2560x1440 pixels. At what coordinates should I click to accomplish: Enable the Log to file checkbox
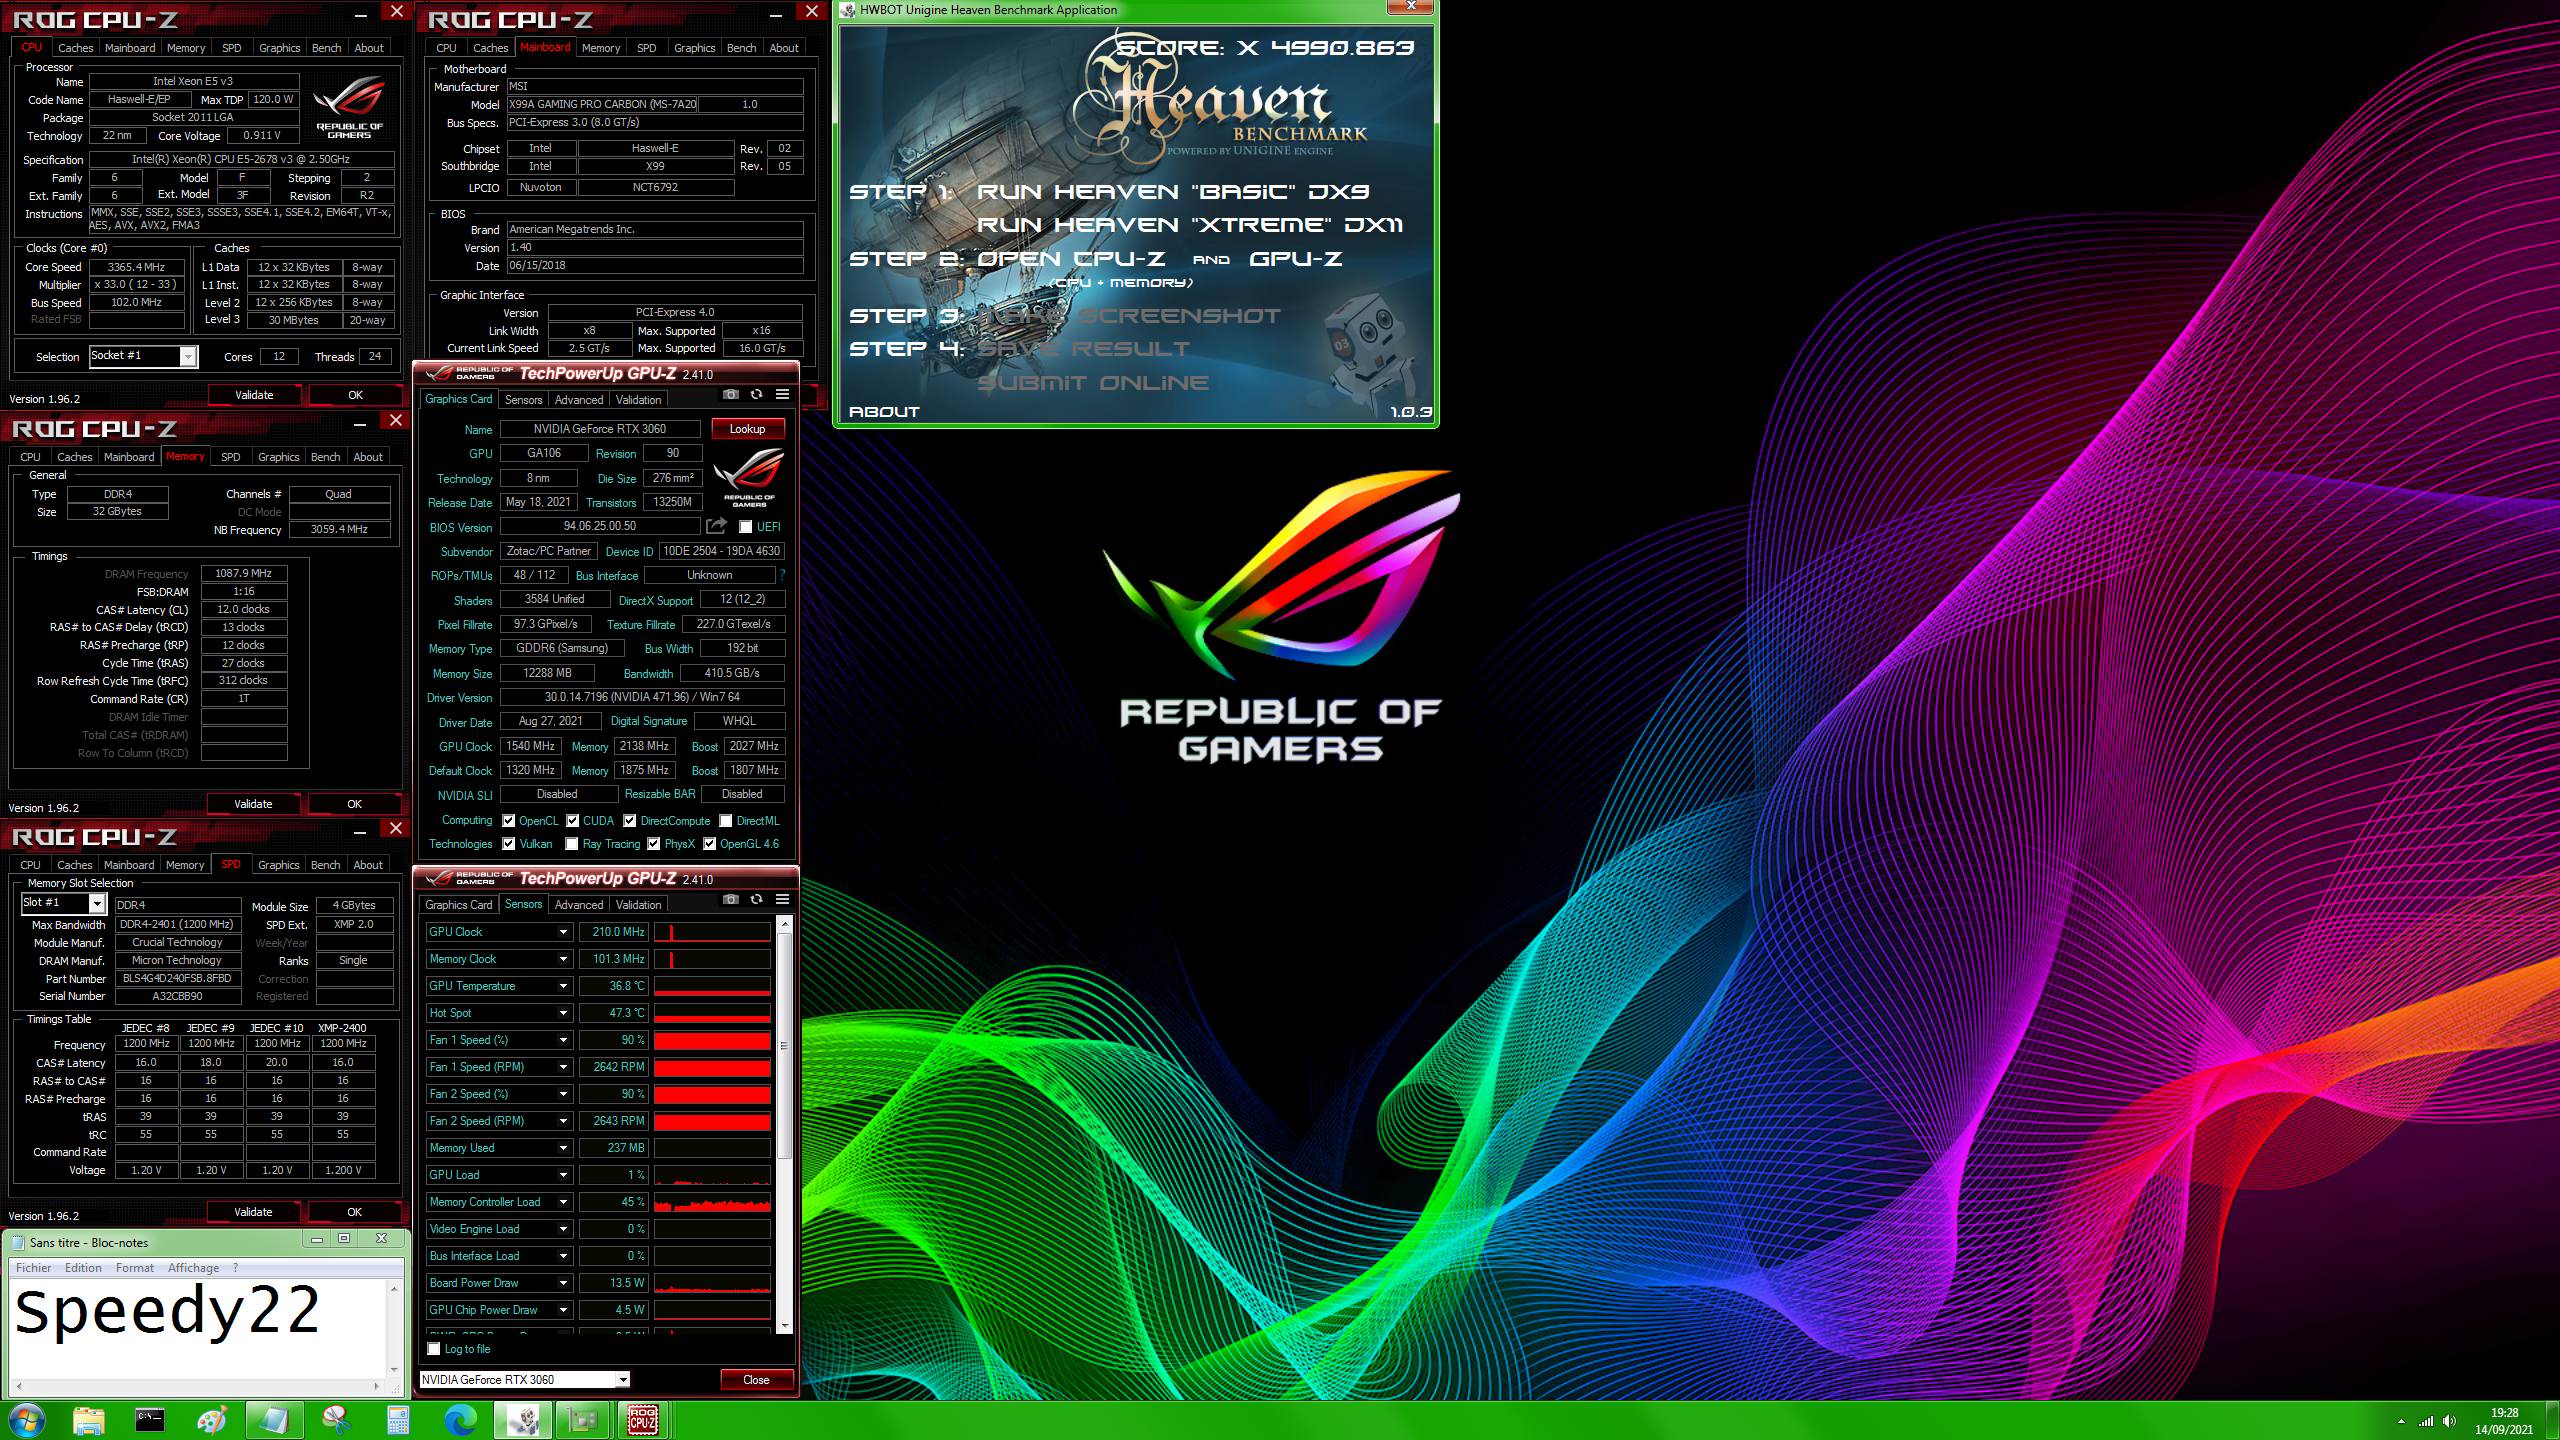pyautogui.click(x=434, y=1349)
